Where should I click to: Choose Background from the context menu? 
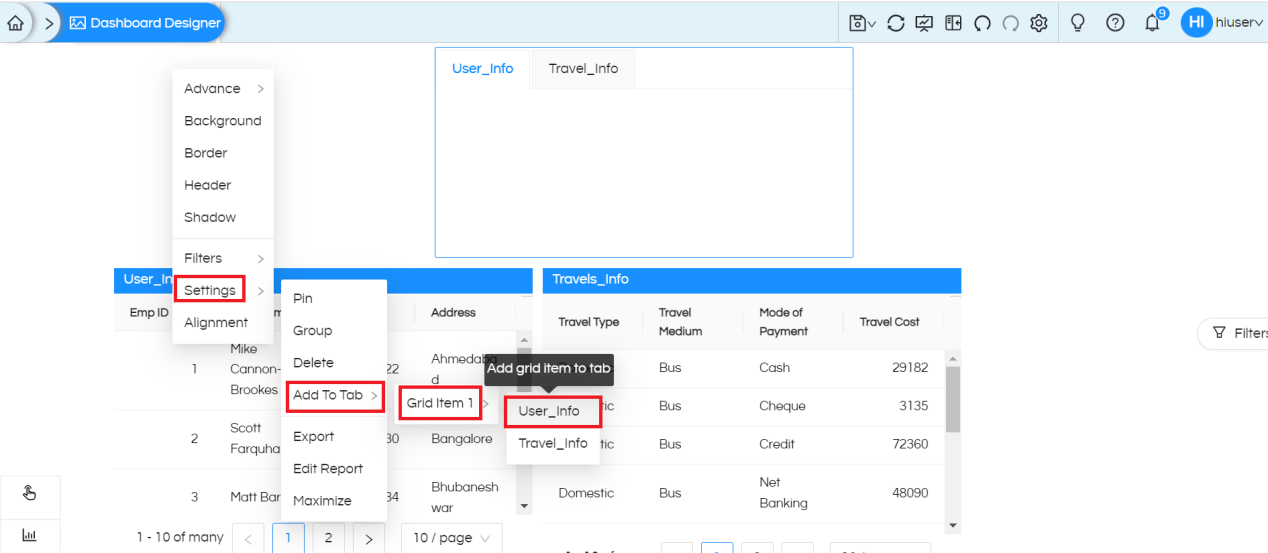(223, 121)
